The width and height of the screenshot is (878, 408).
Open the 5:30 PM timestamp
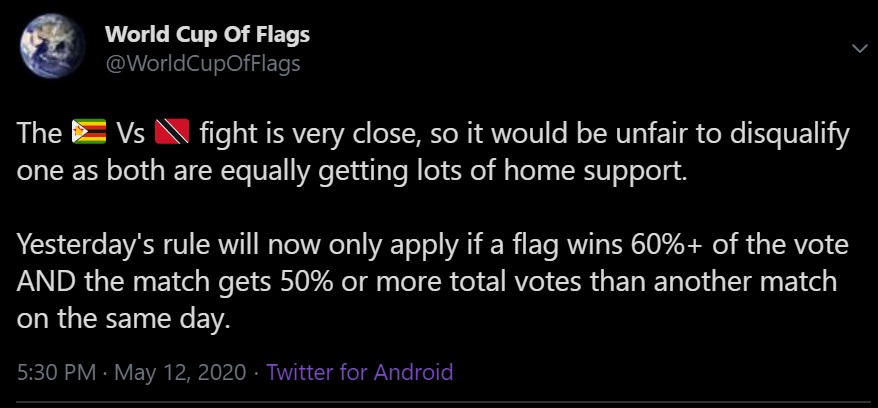point(55,372)
